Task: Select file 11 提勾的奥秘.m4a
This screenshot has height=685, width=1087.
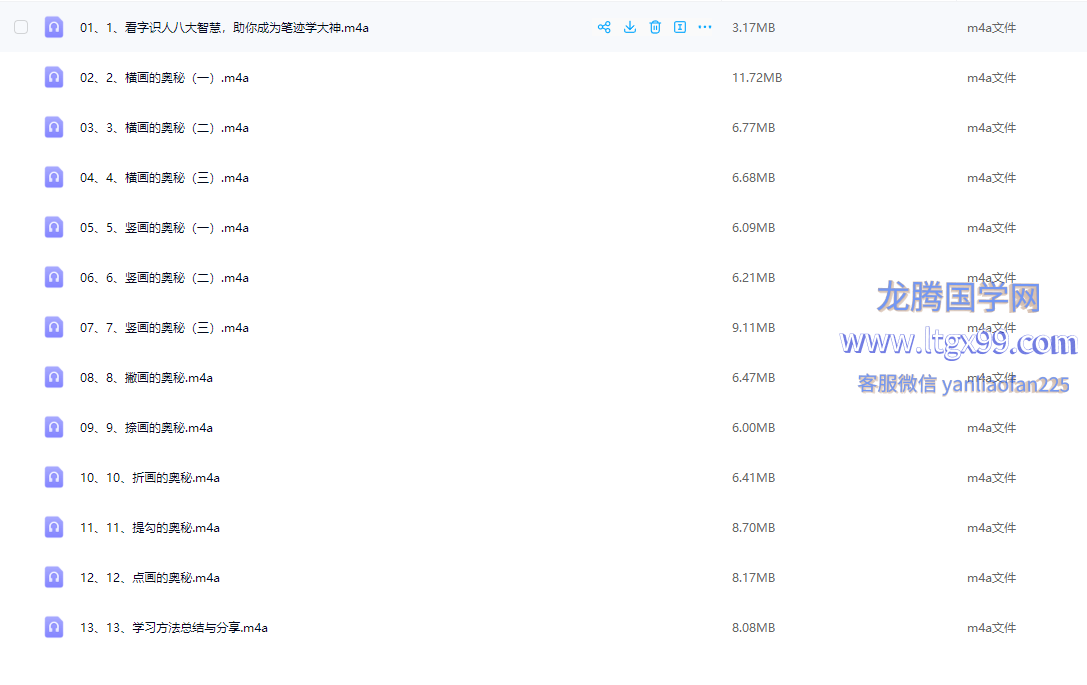Action: click(x=150, y=528)
